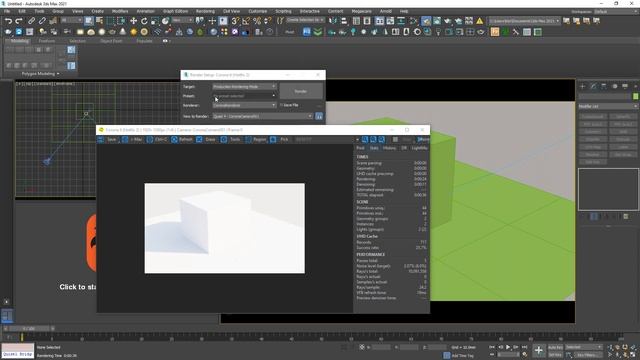This screenshot has width=640, height=360.
Task: Switch to the Freeform ribbon tab
Action: coord(47,41)
